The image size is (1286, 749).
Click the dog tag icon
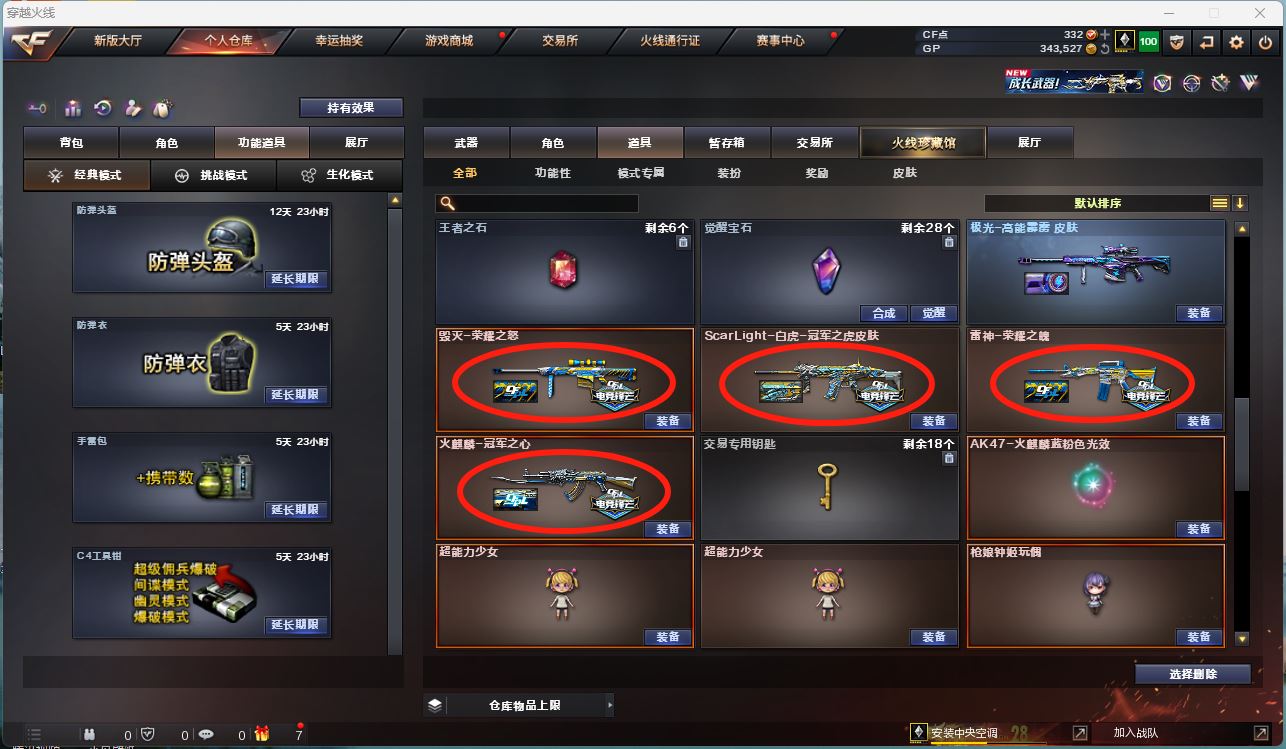pos(161,108)
